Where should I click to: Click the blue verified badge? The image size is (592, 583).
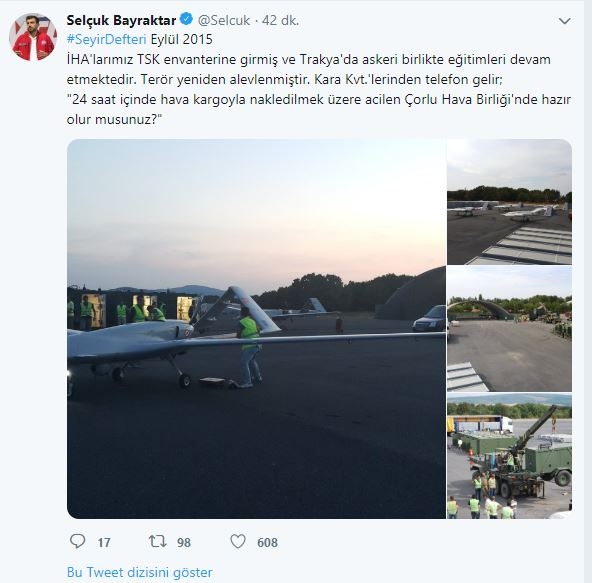pos(186,19)
